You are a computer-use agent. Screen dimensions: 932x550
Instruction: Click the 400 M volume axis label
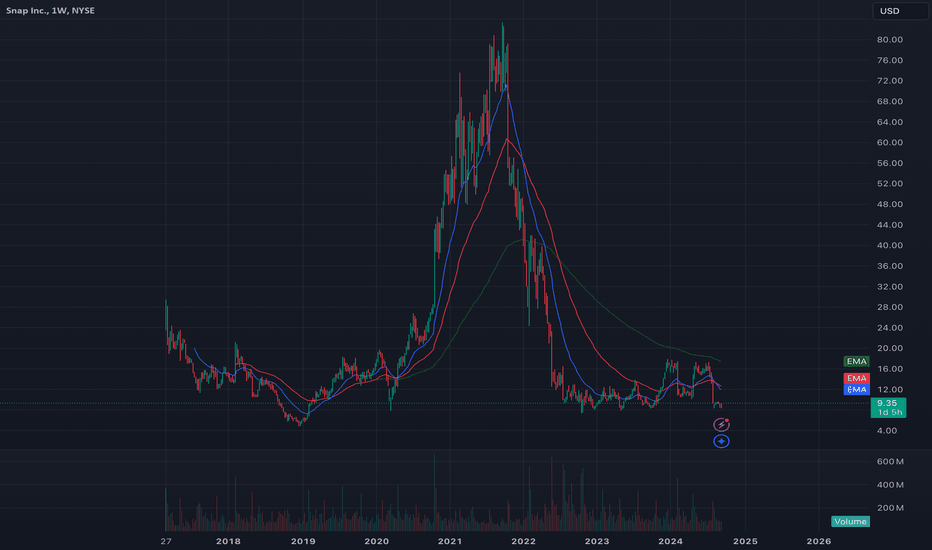click(x=890, y=485)
